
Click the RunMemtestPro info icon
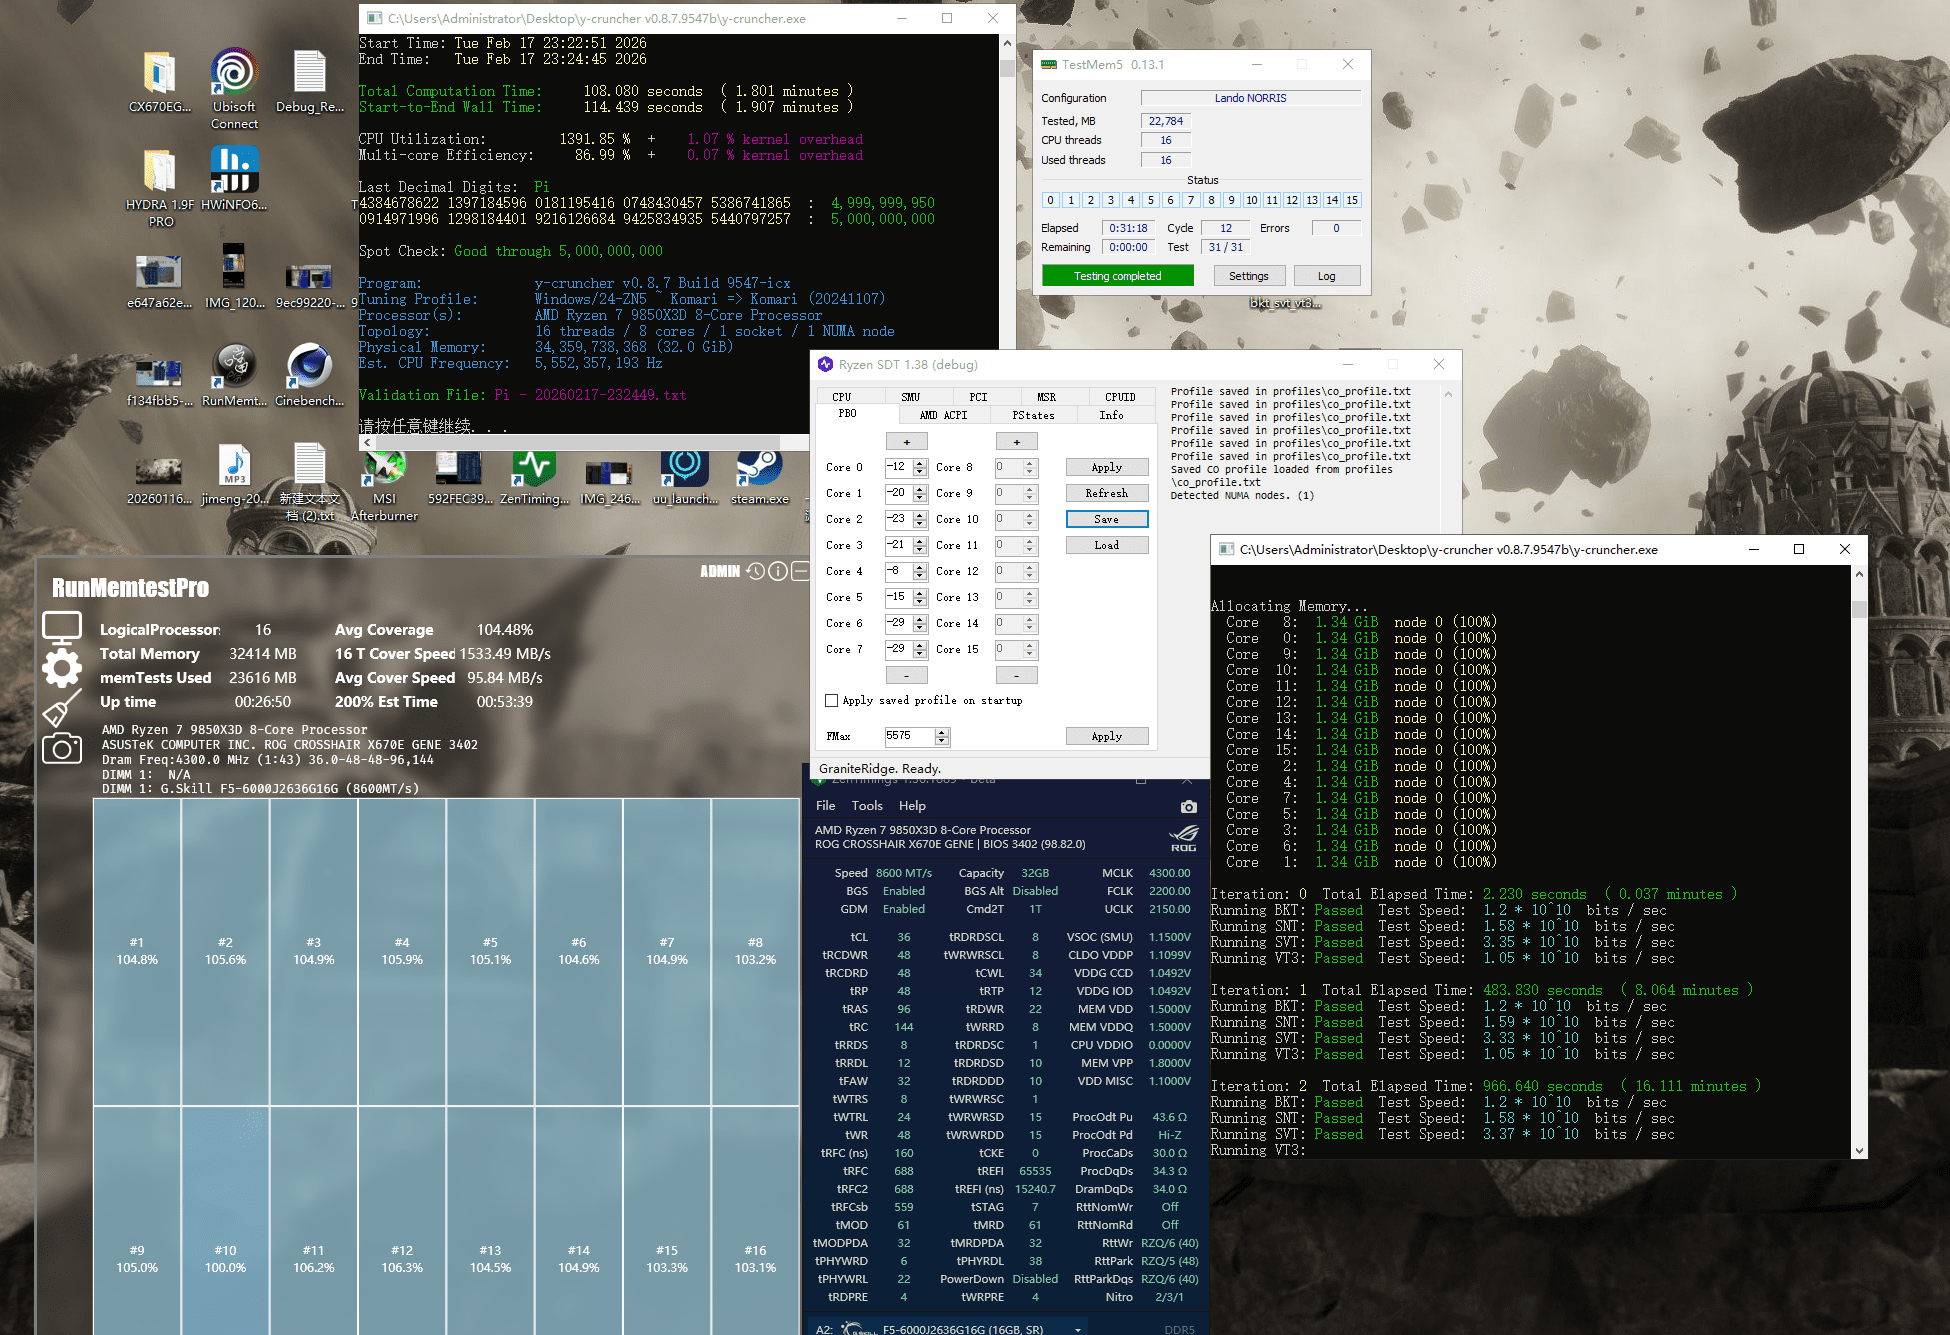pyautogui.click(x=778, y=571)
